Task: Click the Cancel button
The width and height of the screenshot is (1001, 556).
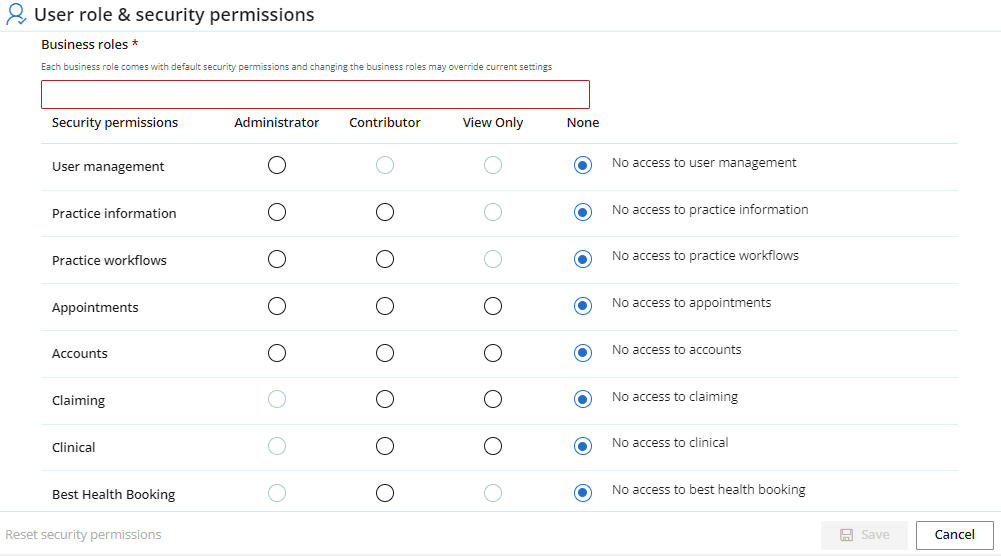Action: click(954, 535)
